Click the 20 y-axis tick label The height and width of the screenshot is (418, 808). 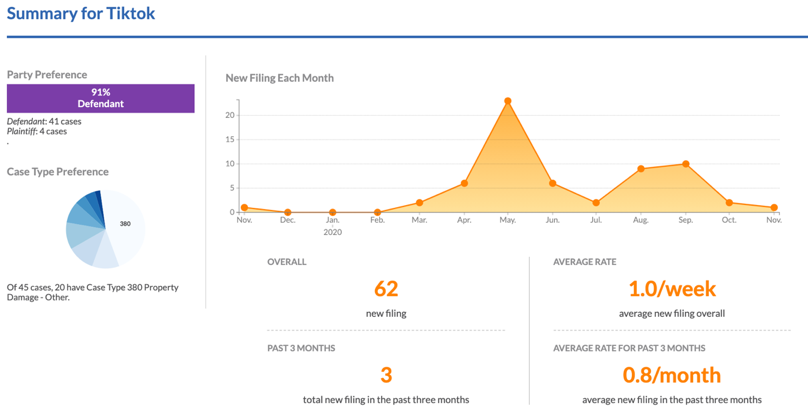click(230, 115)
